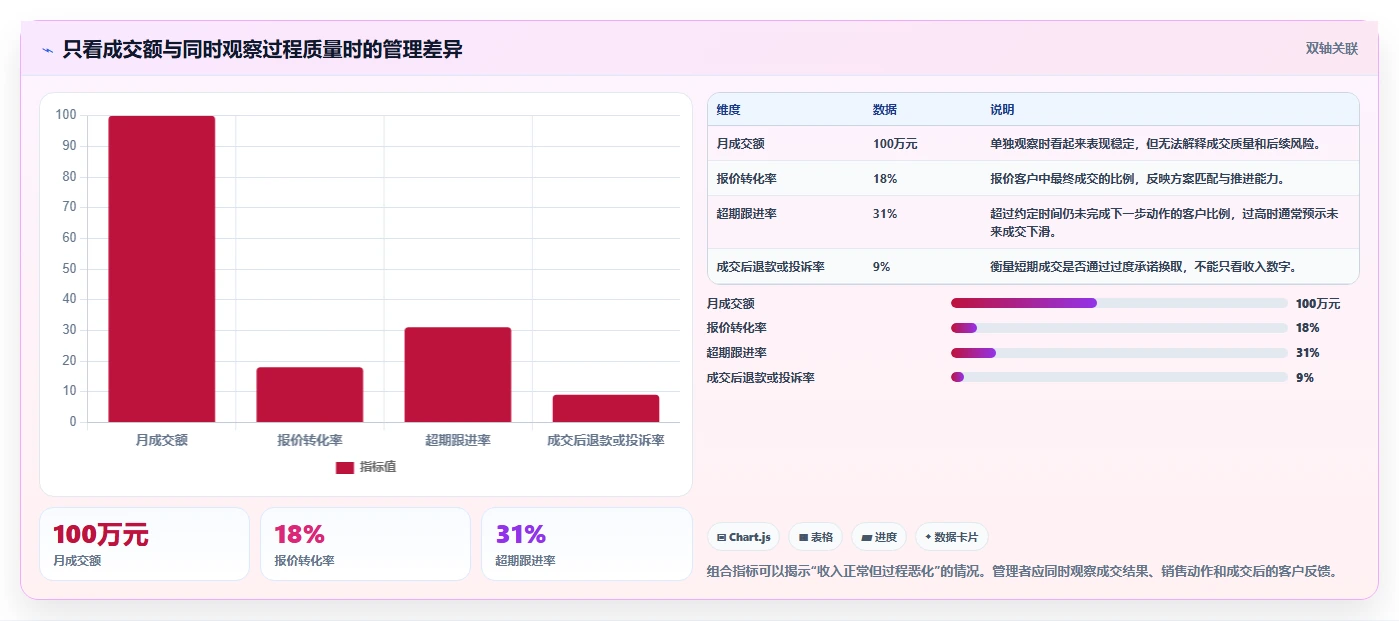This screenshot has width=1399, height=621.
Task: Click the summary paragraph starting with 组合指标
Action: tap(1022, 572)
